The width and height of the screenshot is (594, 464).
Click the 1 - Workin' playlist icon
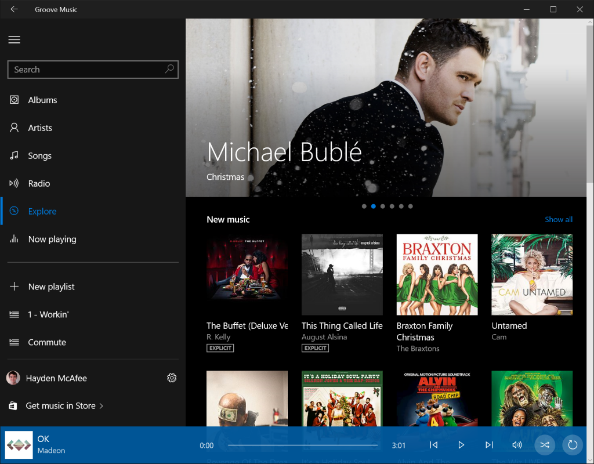click(x=14, y=315)
